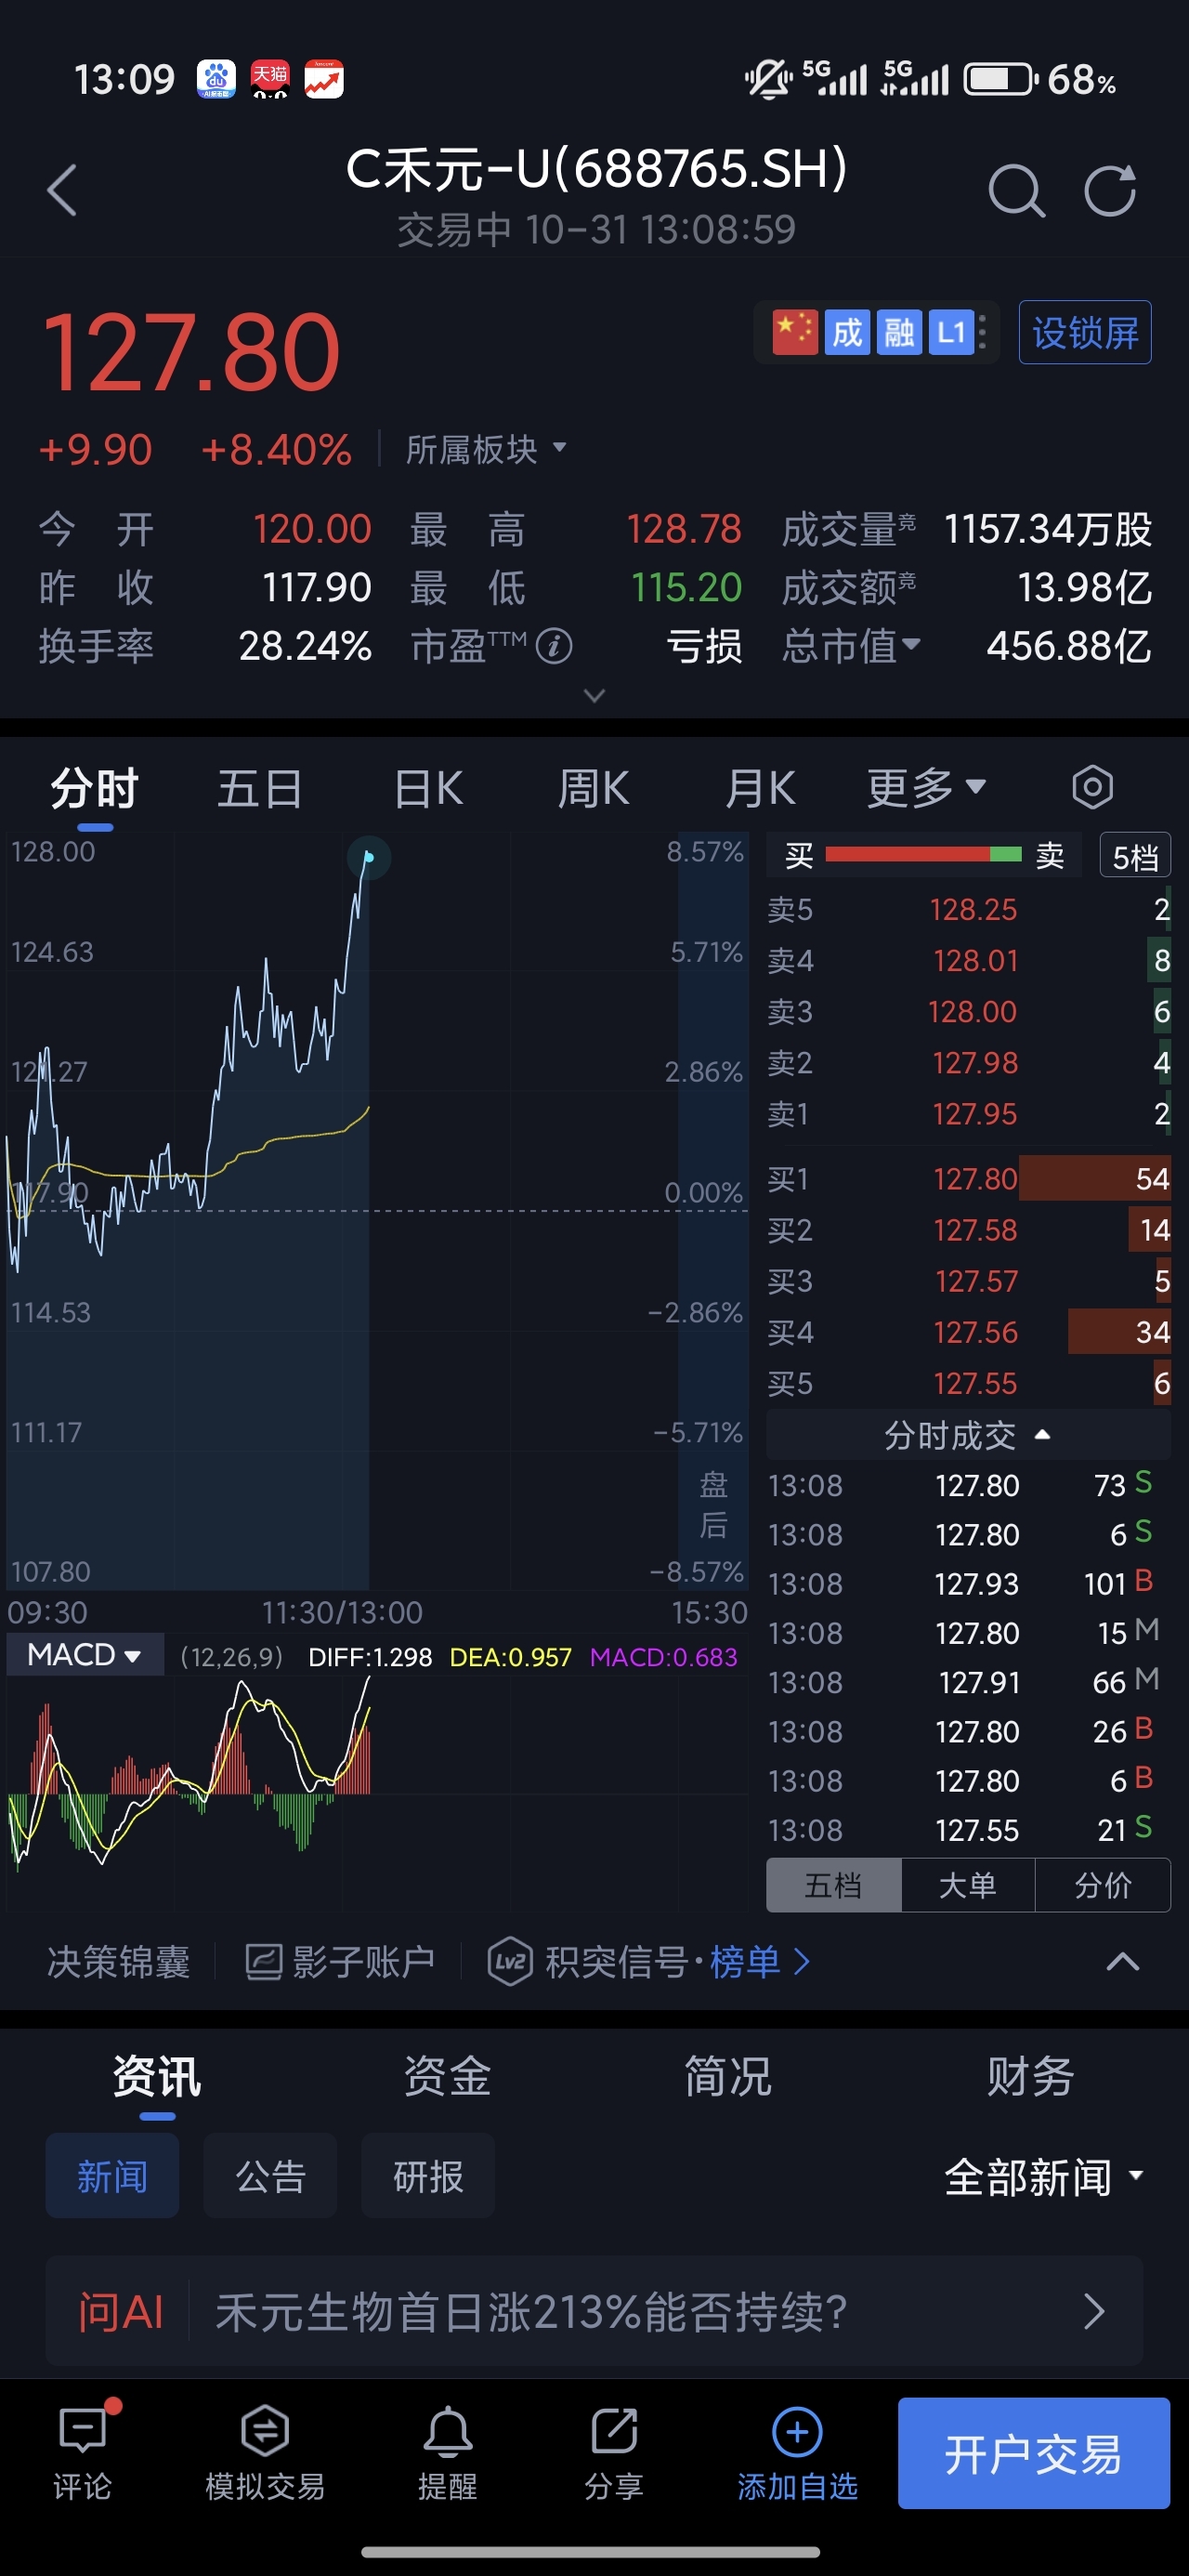Screen dimensions: 1189x2576
Task: Switch to 日K chart tab
Action: [428, 788]
